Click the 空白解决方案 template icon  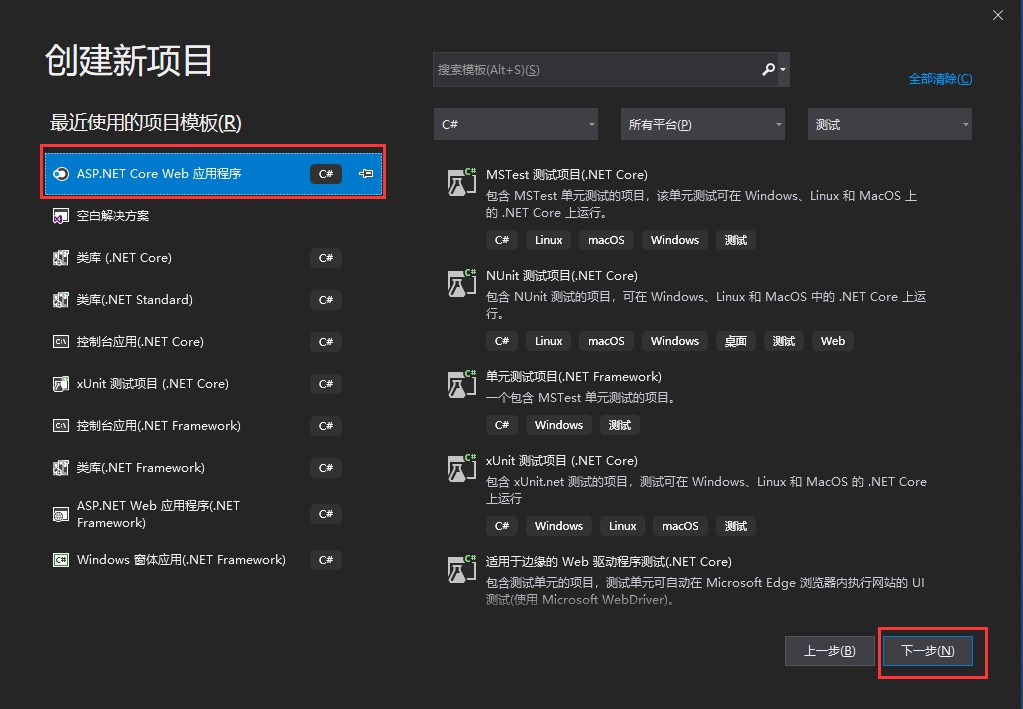pyautogui.click(x=61, y=216)
